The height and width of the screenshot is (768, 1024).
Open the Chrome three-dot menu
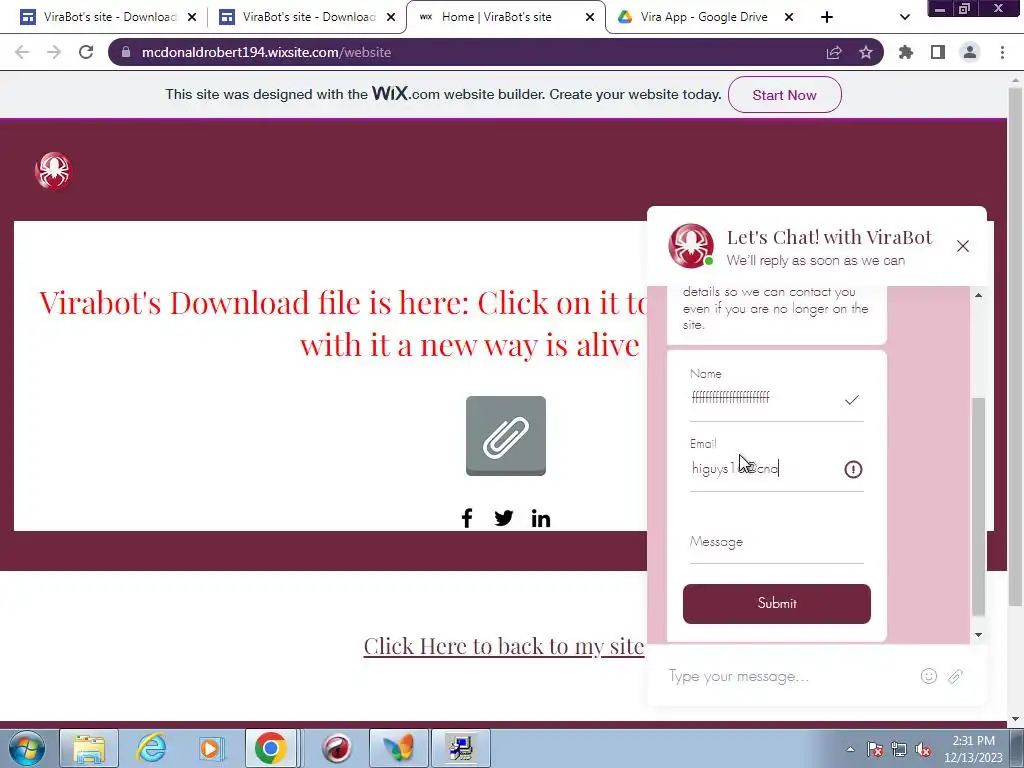[x=1002, y=52]
